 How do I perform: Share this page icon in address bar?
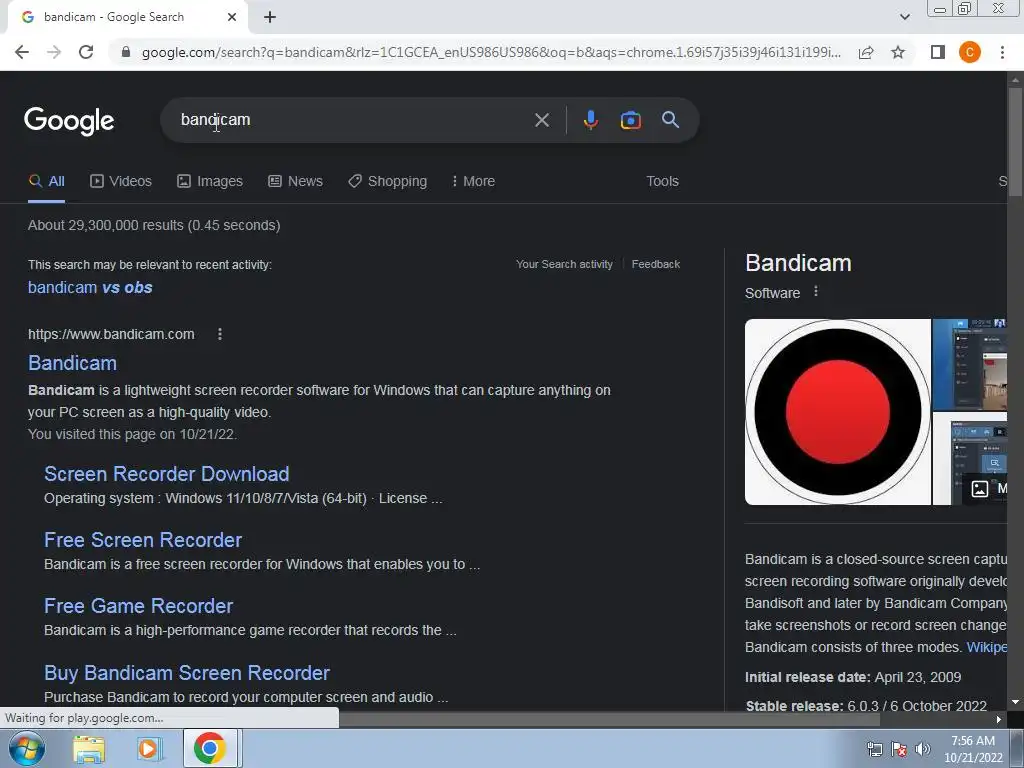click(866, 52)
